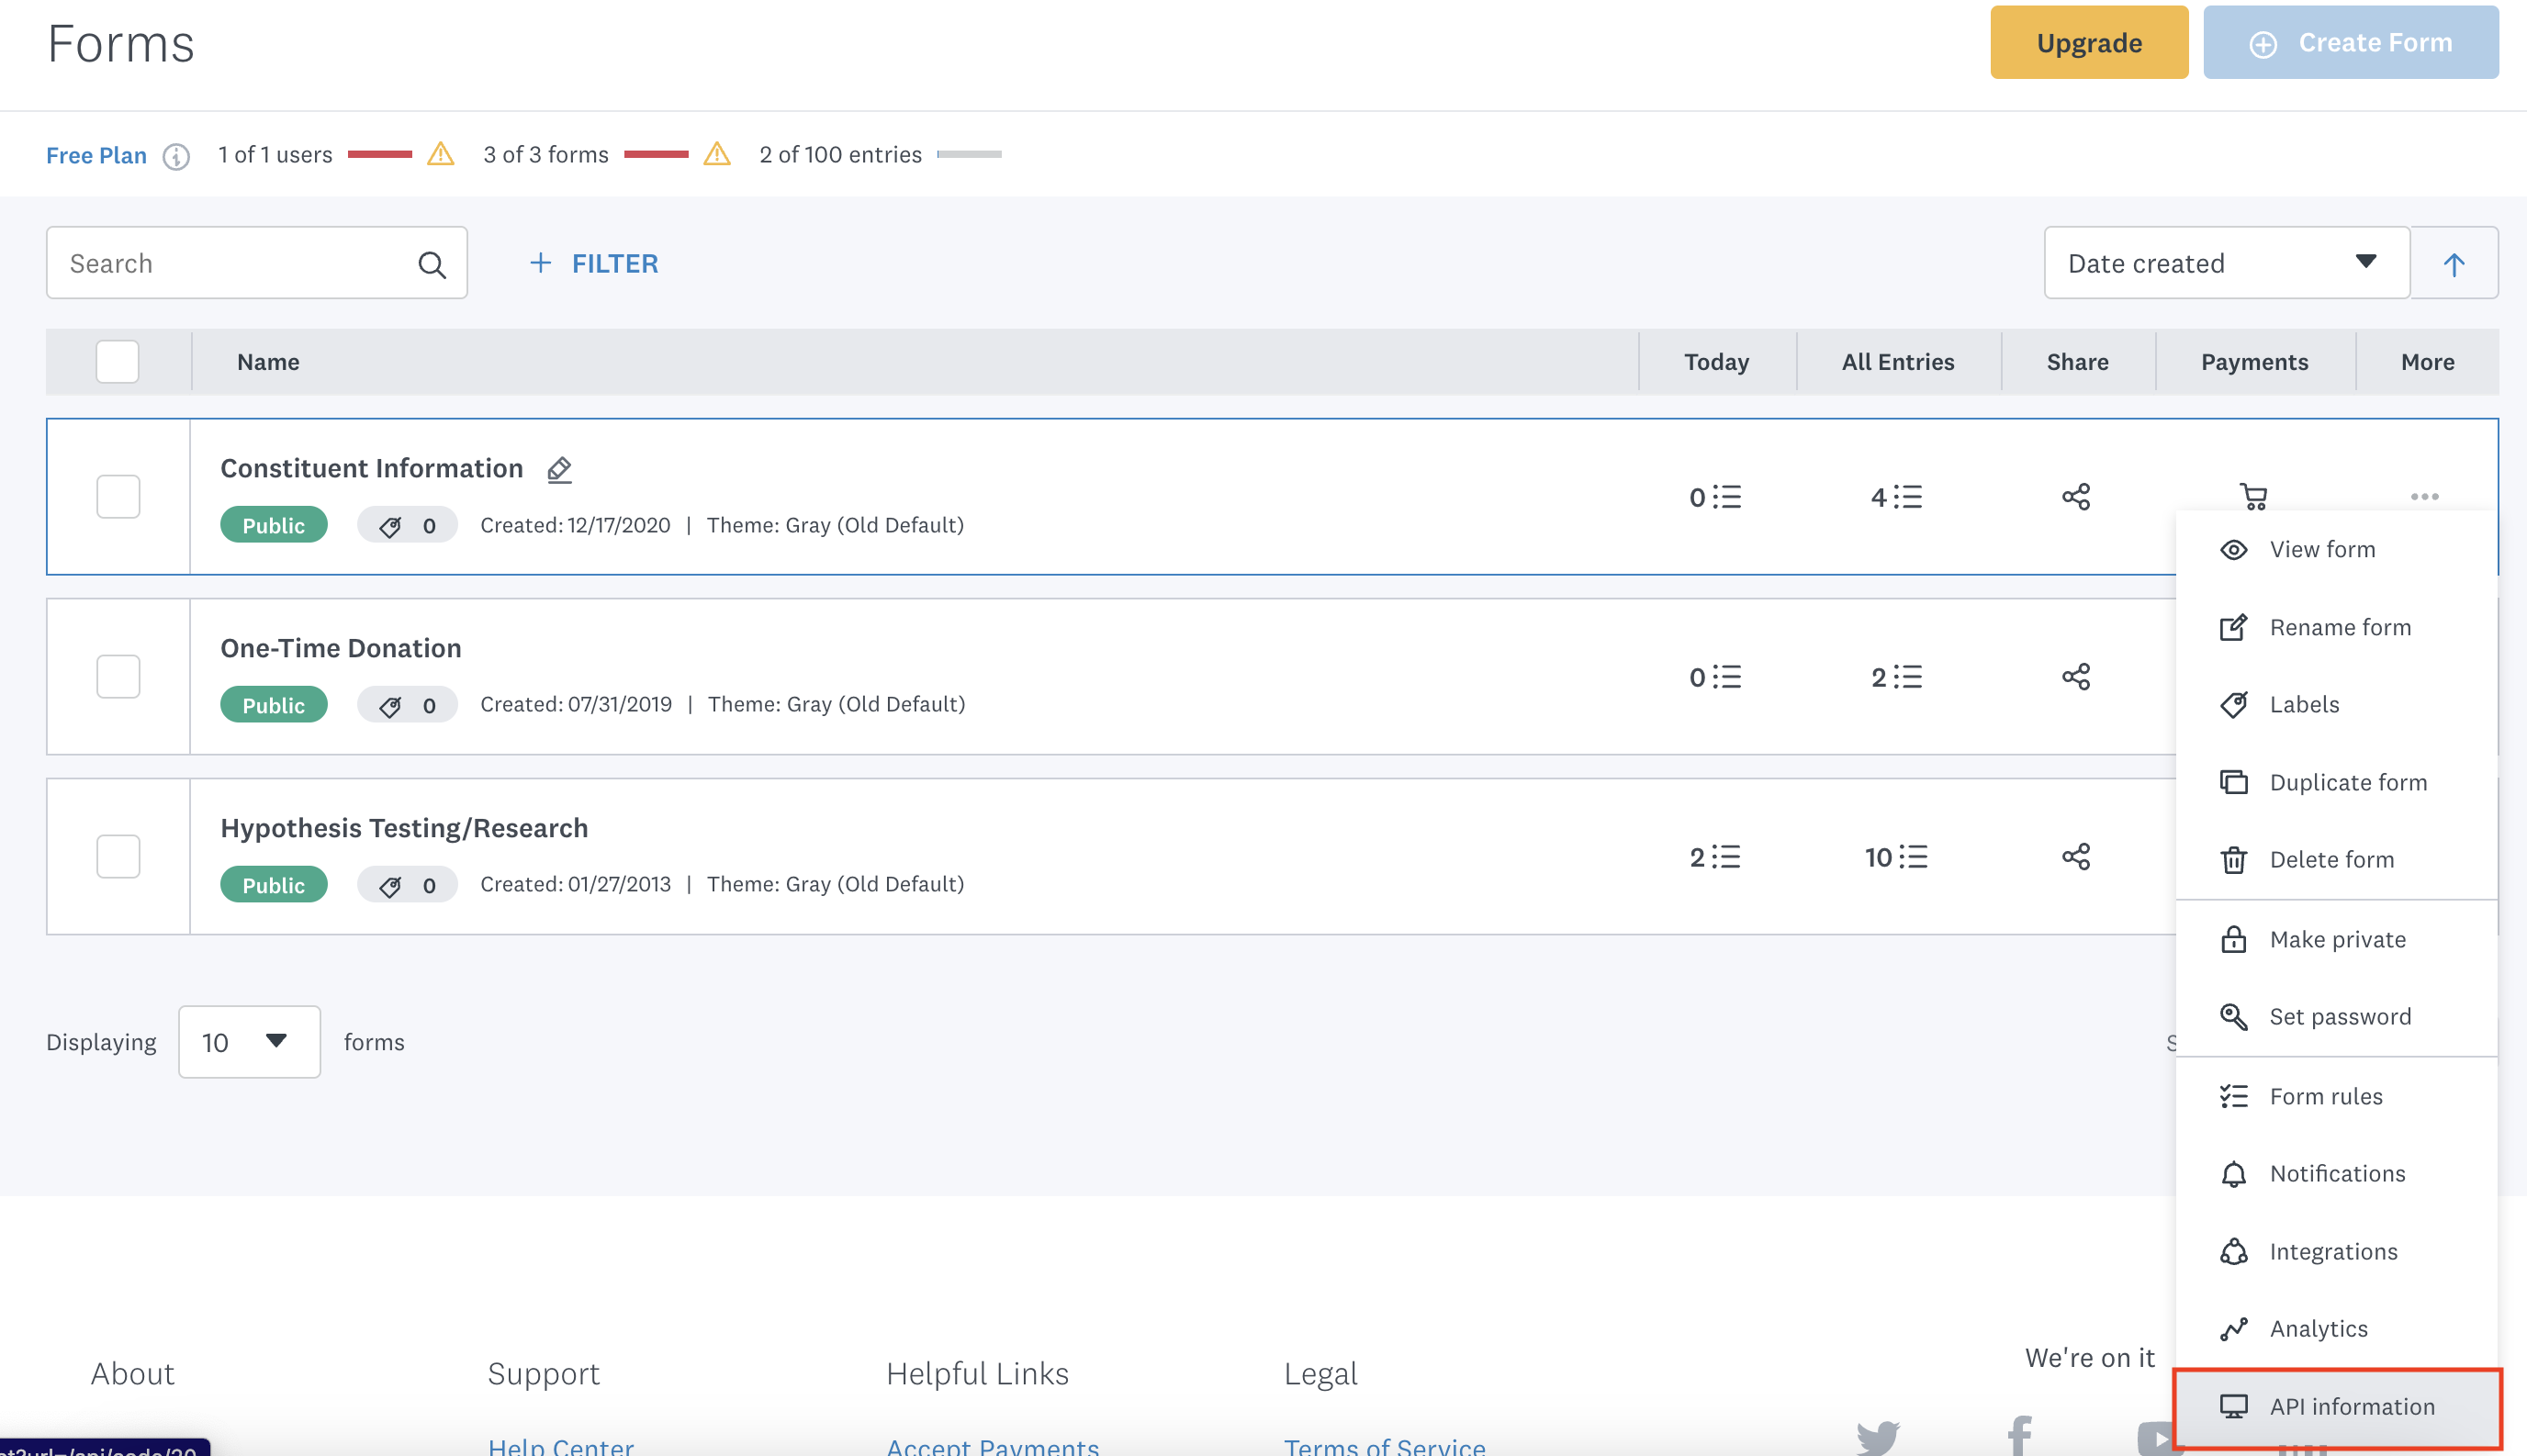Choose Duplicate form in the menu

2346,782
